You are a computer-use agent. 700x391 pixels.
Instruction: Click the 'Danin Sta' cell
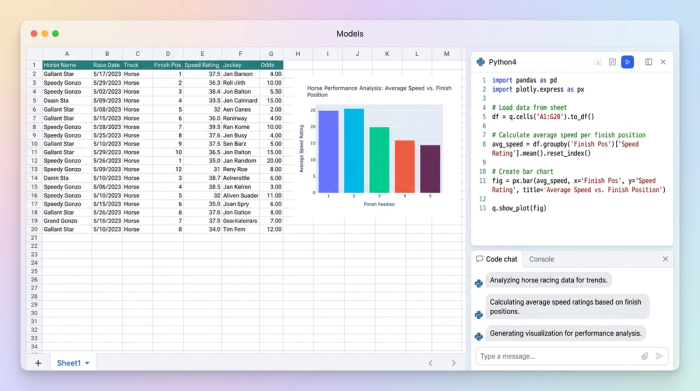(67, 178)
